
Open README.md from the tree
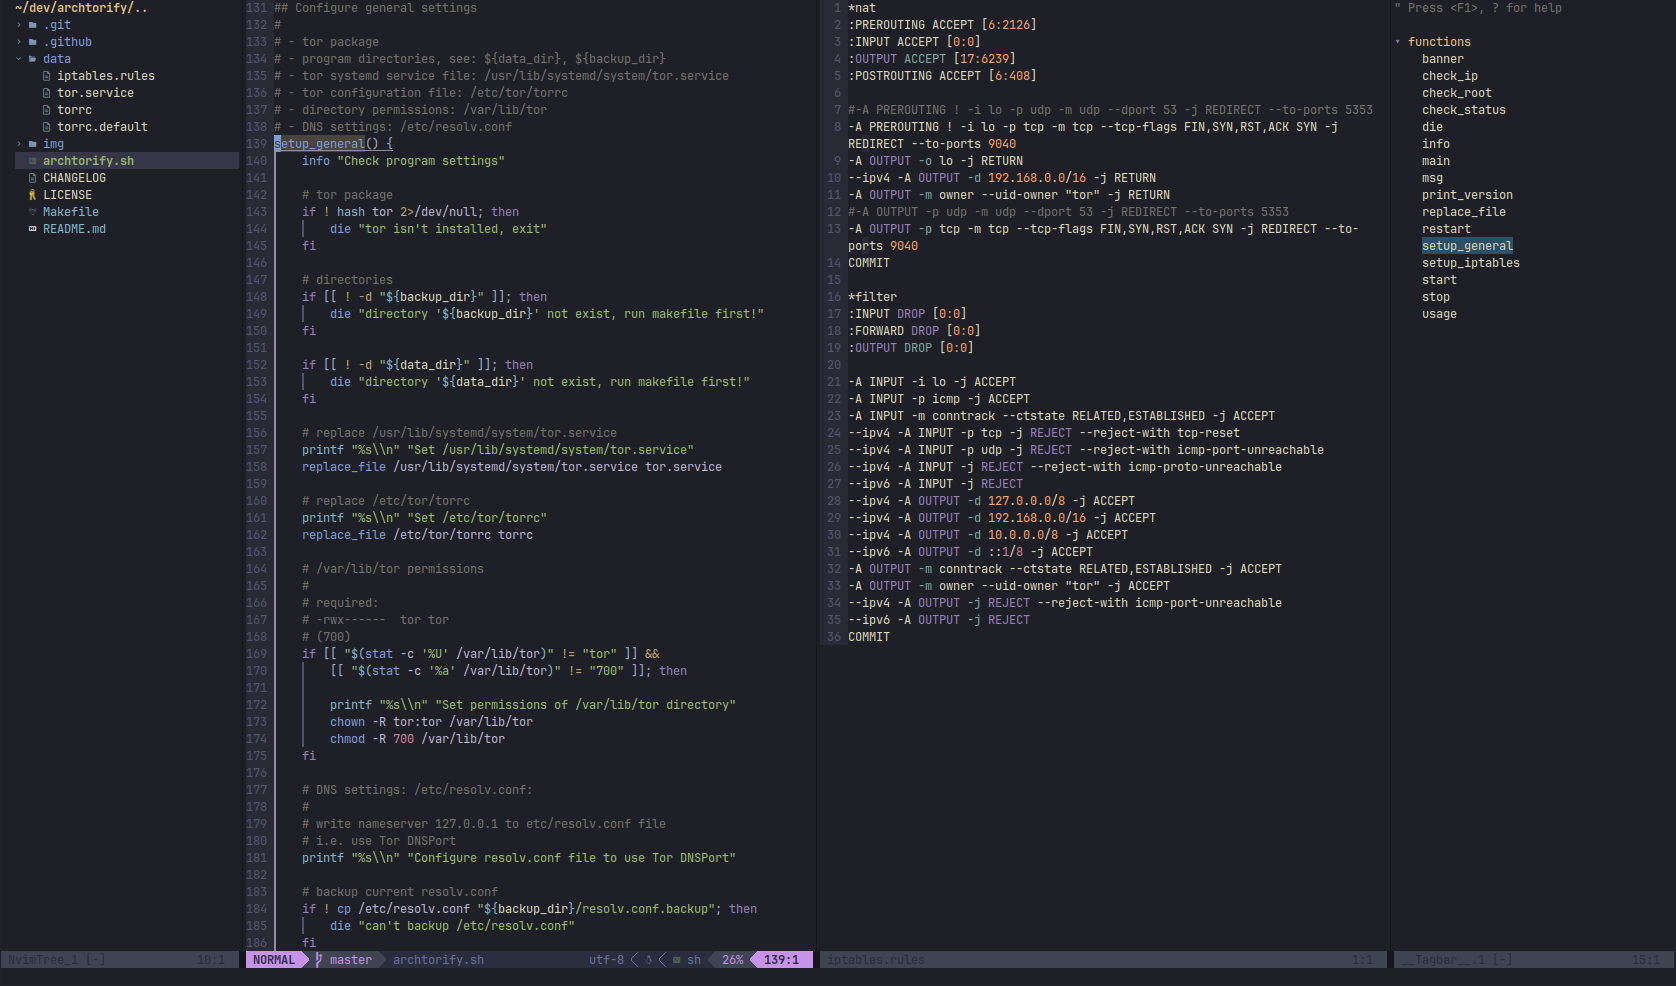74,229
